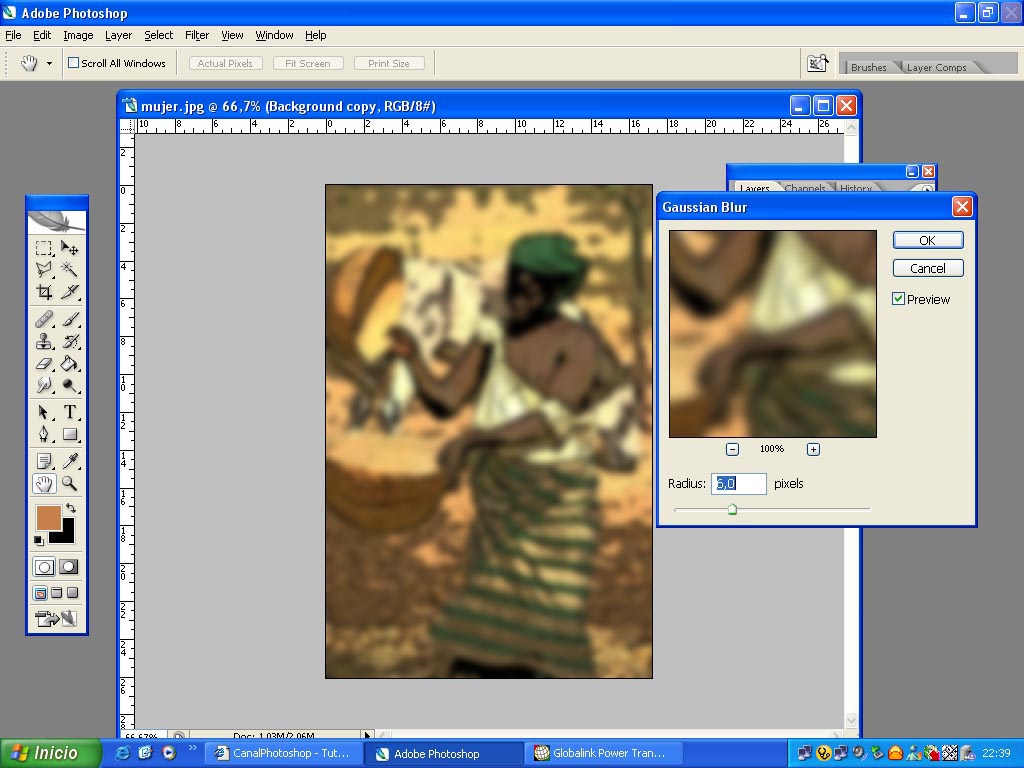1024x768 pixels.
Task: Activate the Crop tool
Action: pos(44,291)
